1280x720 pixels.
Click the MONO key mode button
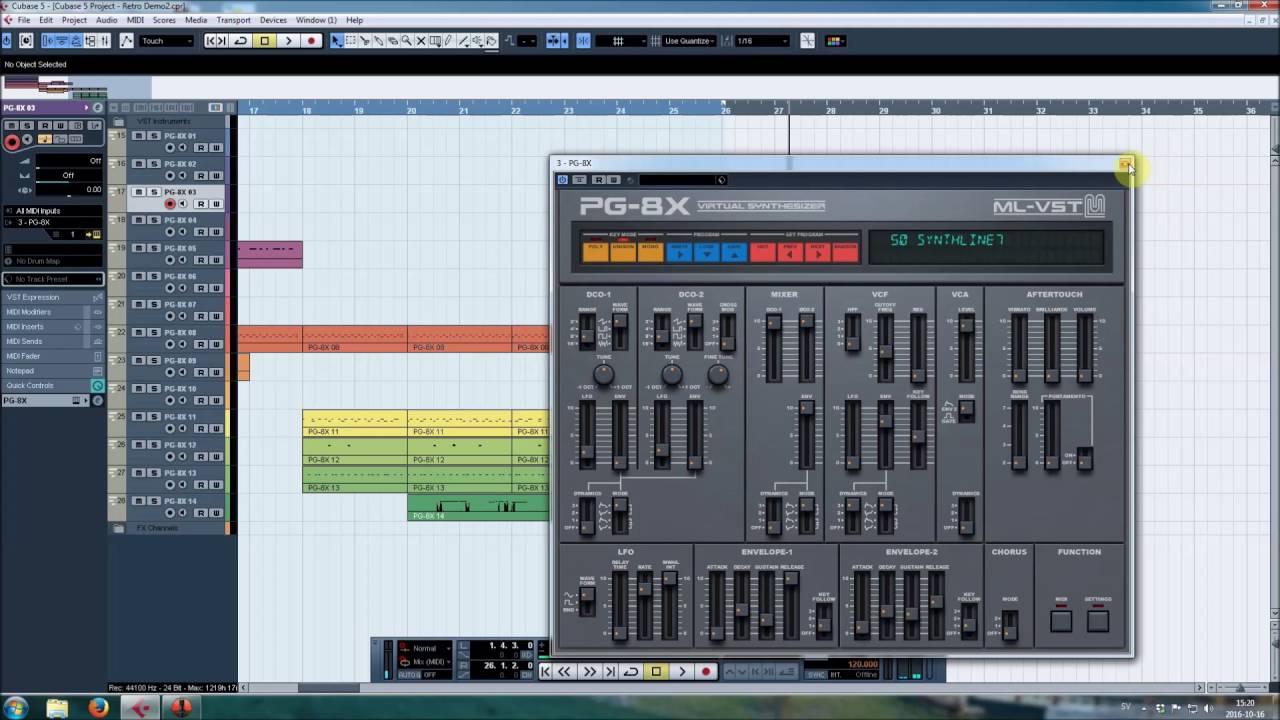(x=650, y=251)
